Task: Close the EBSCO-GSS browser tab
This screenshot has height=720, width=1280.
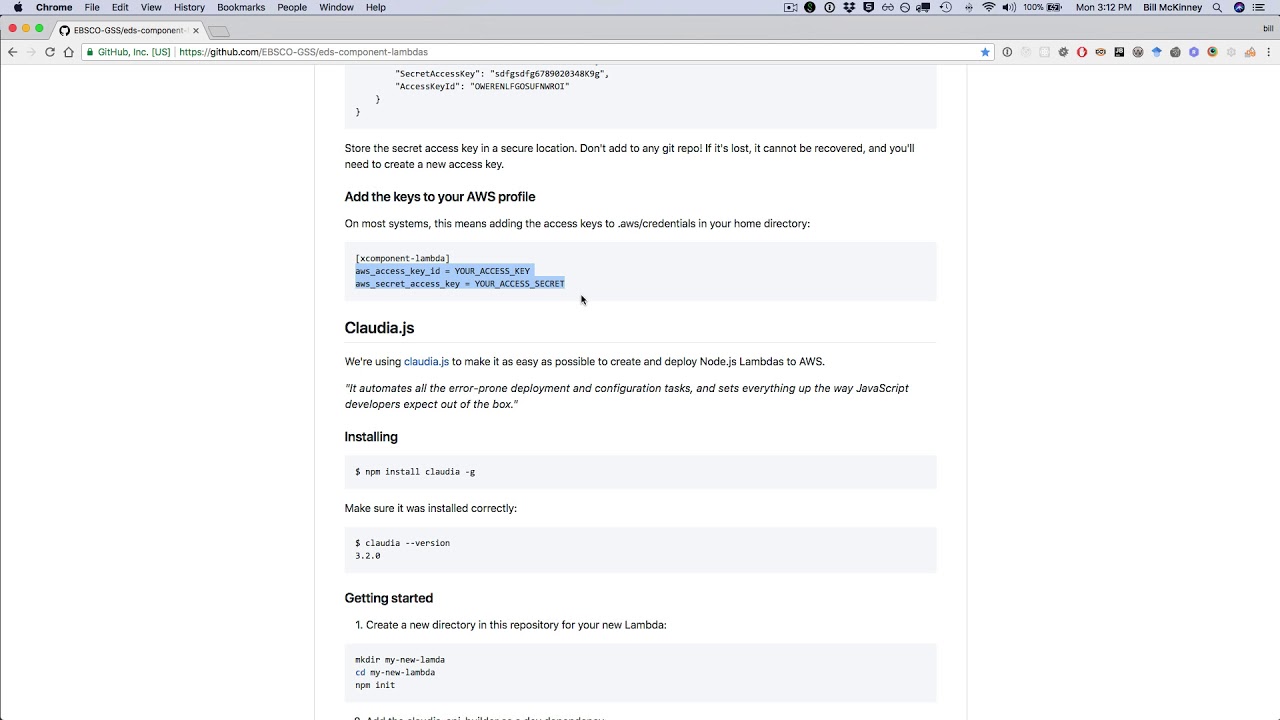Action: [196, 30]
